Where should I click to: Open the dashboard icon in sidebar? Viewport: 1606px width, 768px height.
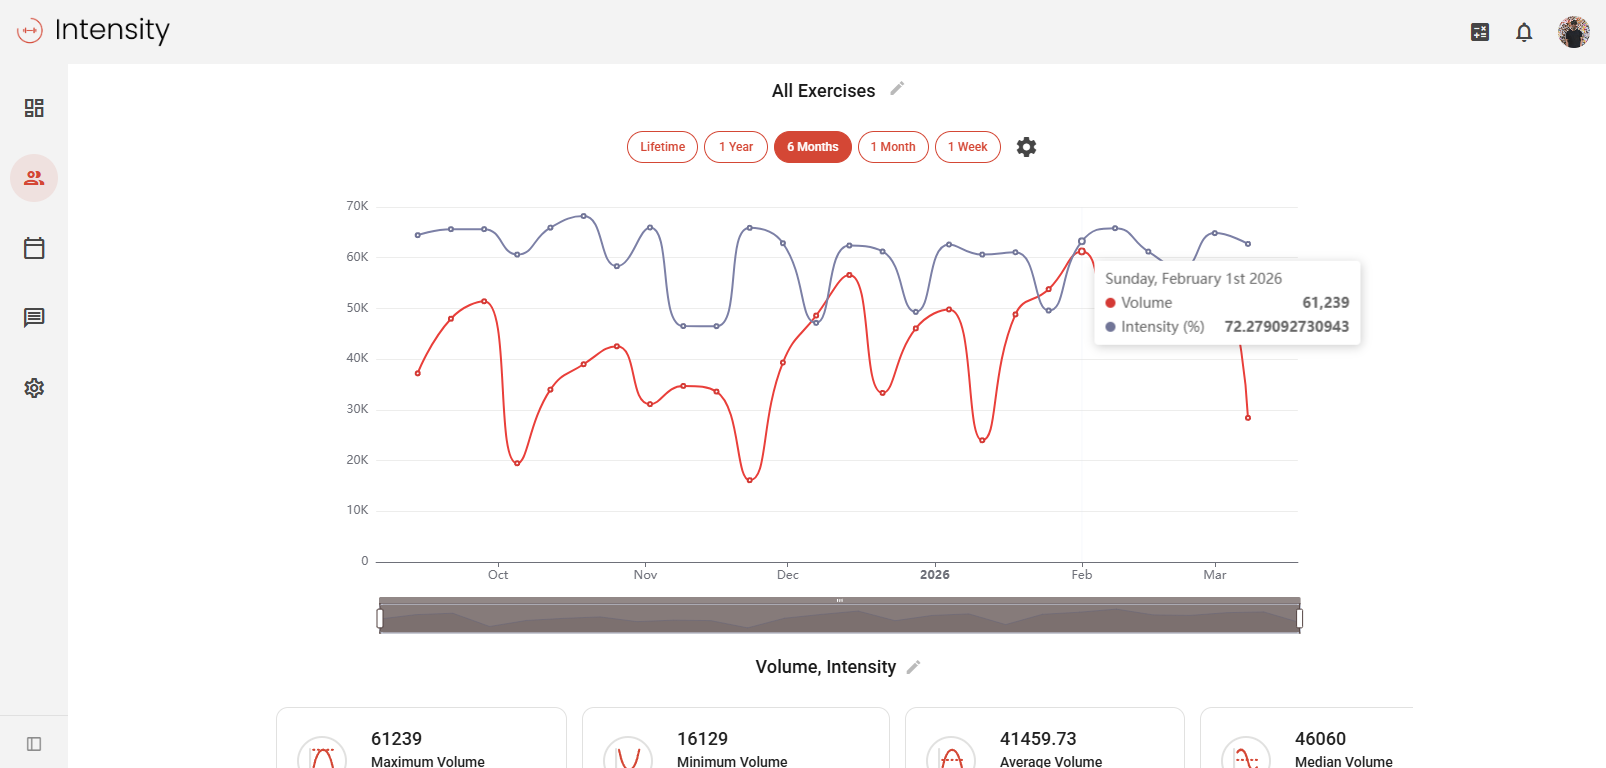(34, 108)
